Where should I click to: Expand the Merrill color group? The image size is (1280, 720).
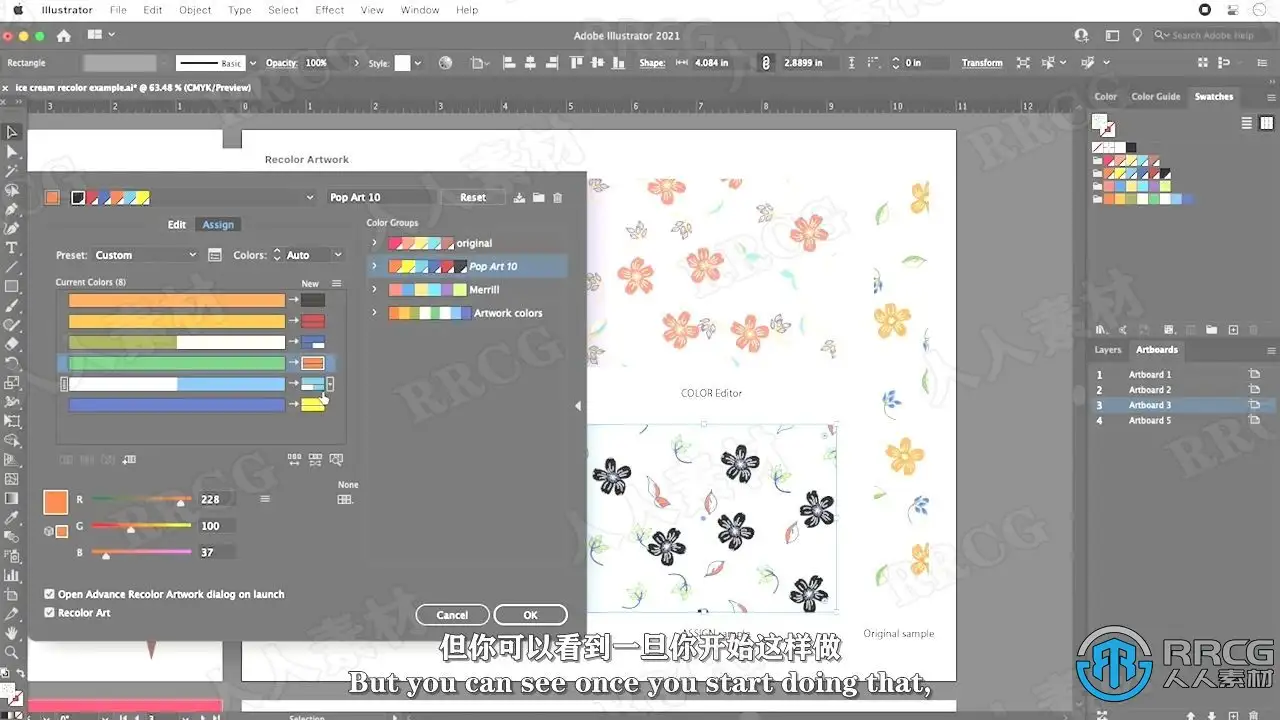tap(375, 289)
